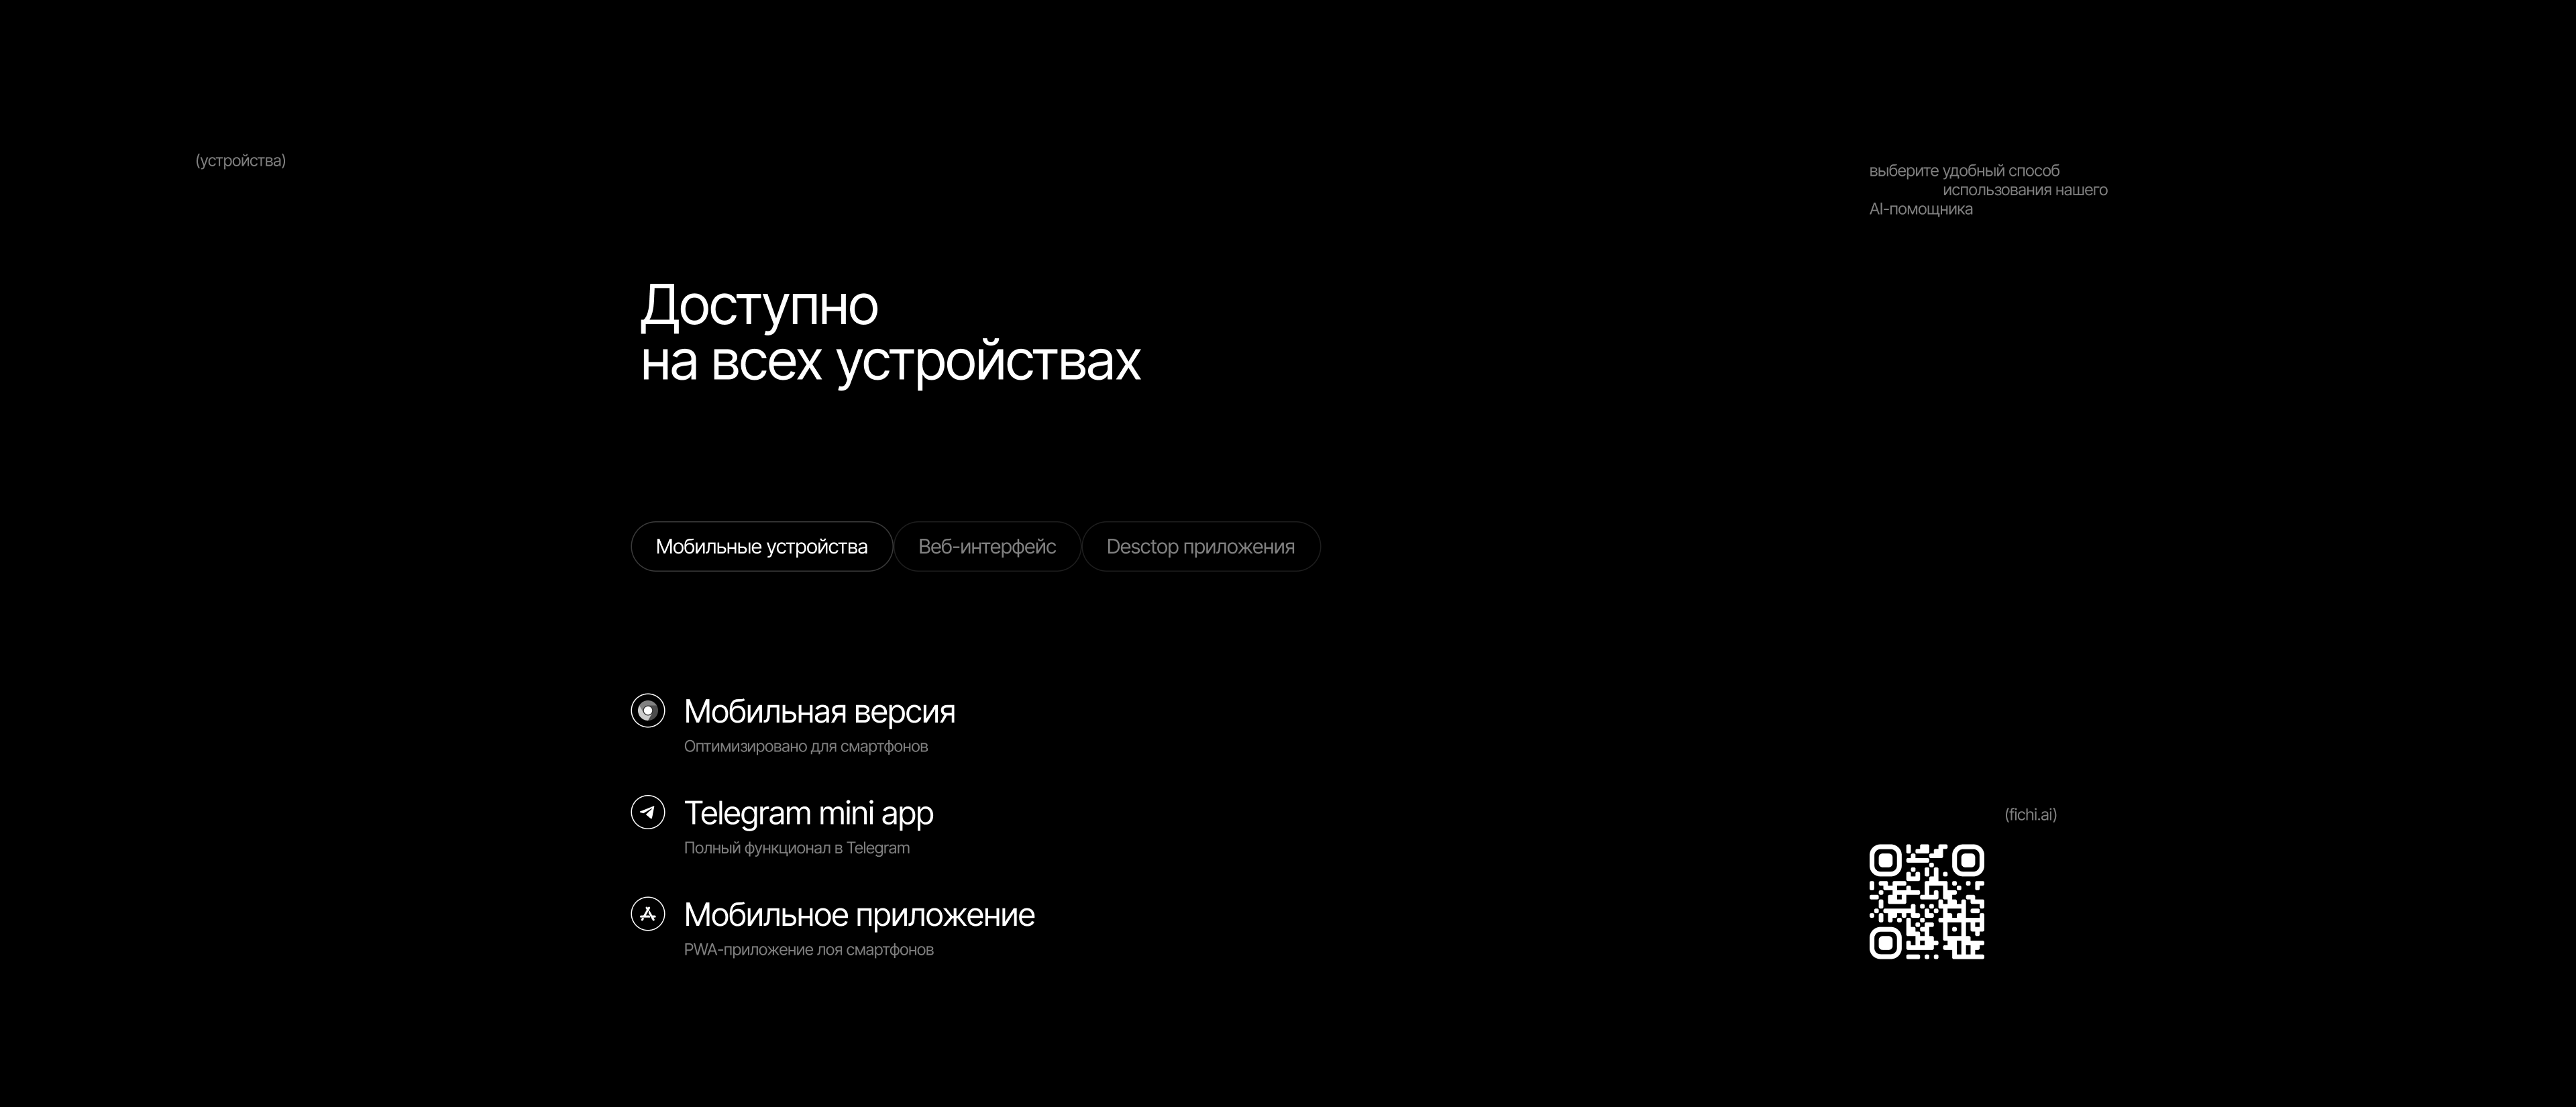The image size is (2576, 1107).
Task: Click the Telegram paper plane icon
Action: coord(648,812)
